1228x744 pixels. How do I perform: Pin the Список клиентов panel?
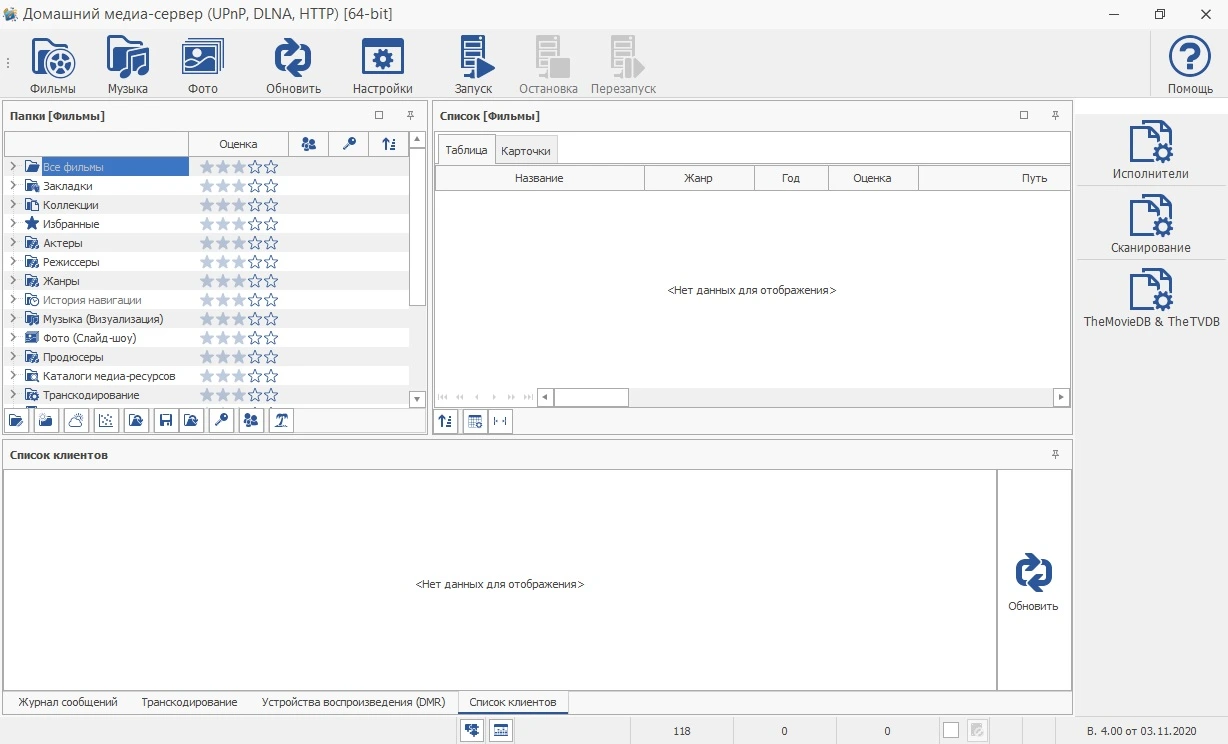coord(1055,455)
